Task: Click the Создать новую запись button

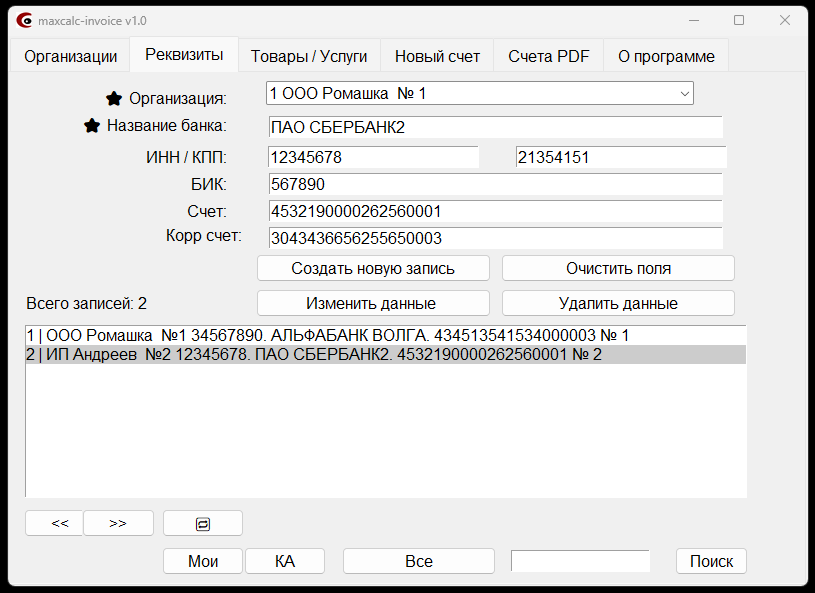Action: tap(373, 268)
